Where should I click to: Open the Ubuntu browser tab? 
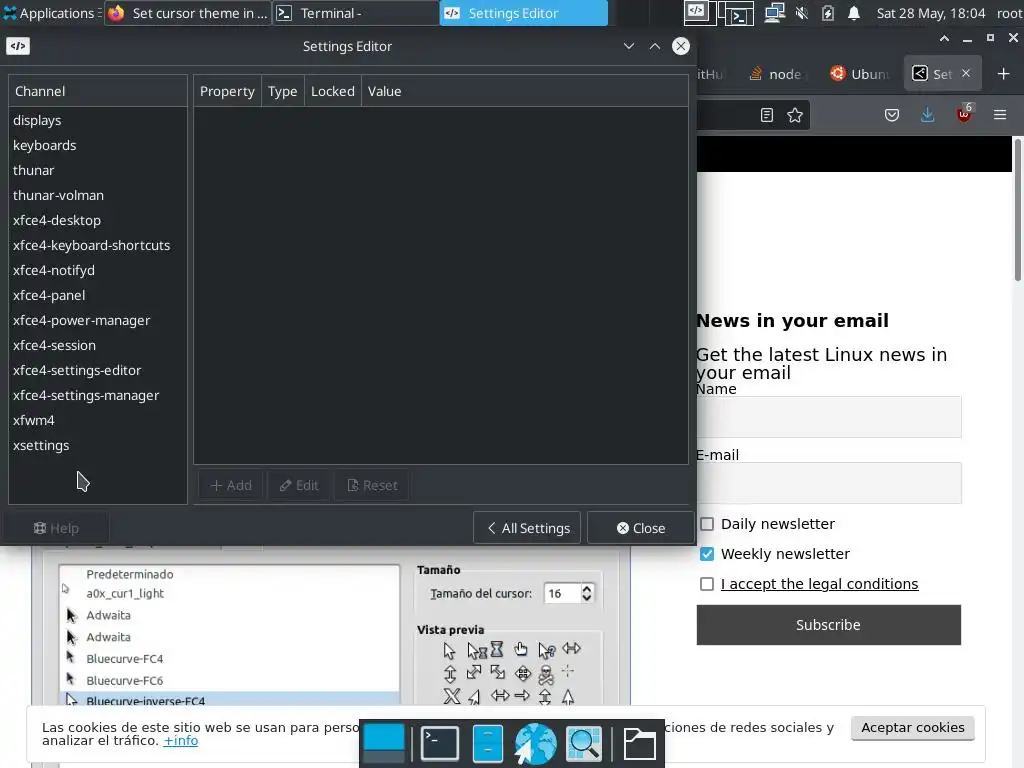861,74
